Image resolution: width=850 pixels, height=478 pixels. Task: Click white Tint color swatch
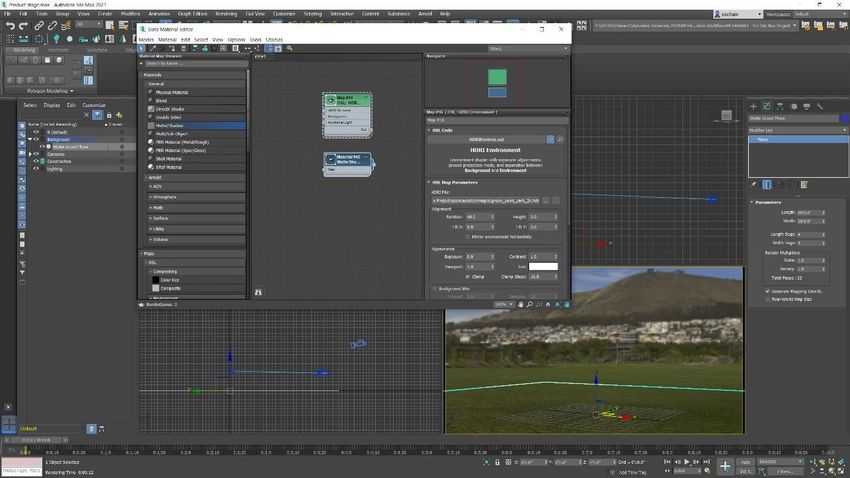pyautogui.click(x=543, y=266)
